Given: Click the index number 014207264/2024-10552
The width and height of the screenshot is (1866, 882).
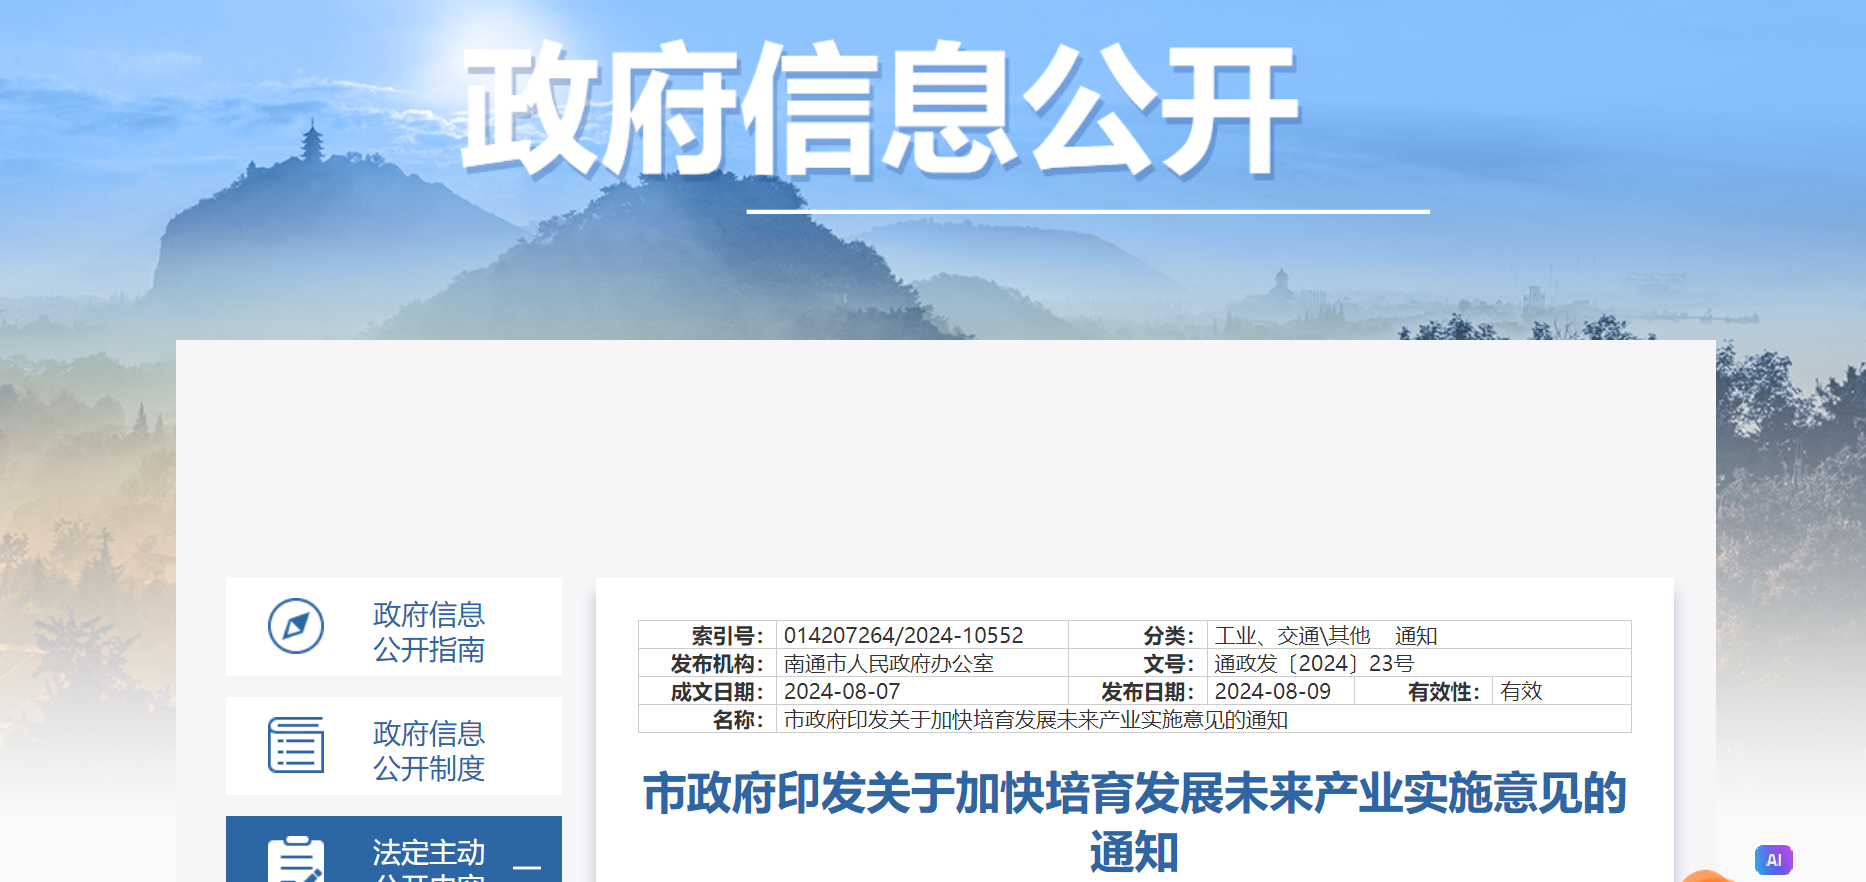Looking at the screenshot, I should click(903, 635).
